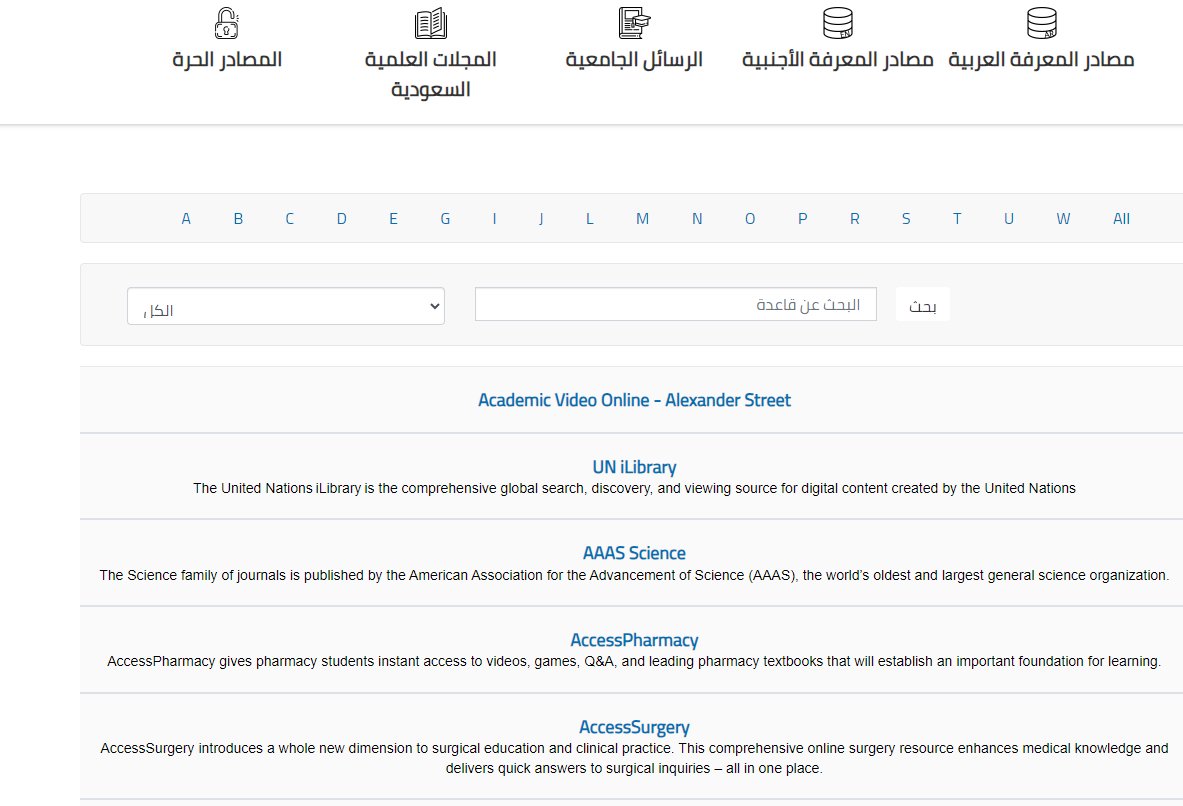Filter databases by letter W

[x=1063, y=219]
